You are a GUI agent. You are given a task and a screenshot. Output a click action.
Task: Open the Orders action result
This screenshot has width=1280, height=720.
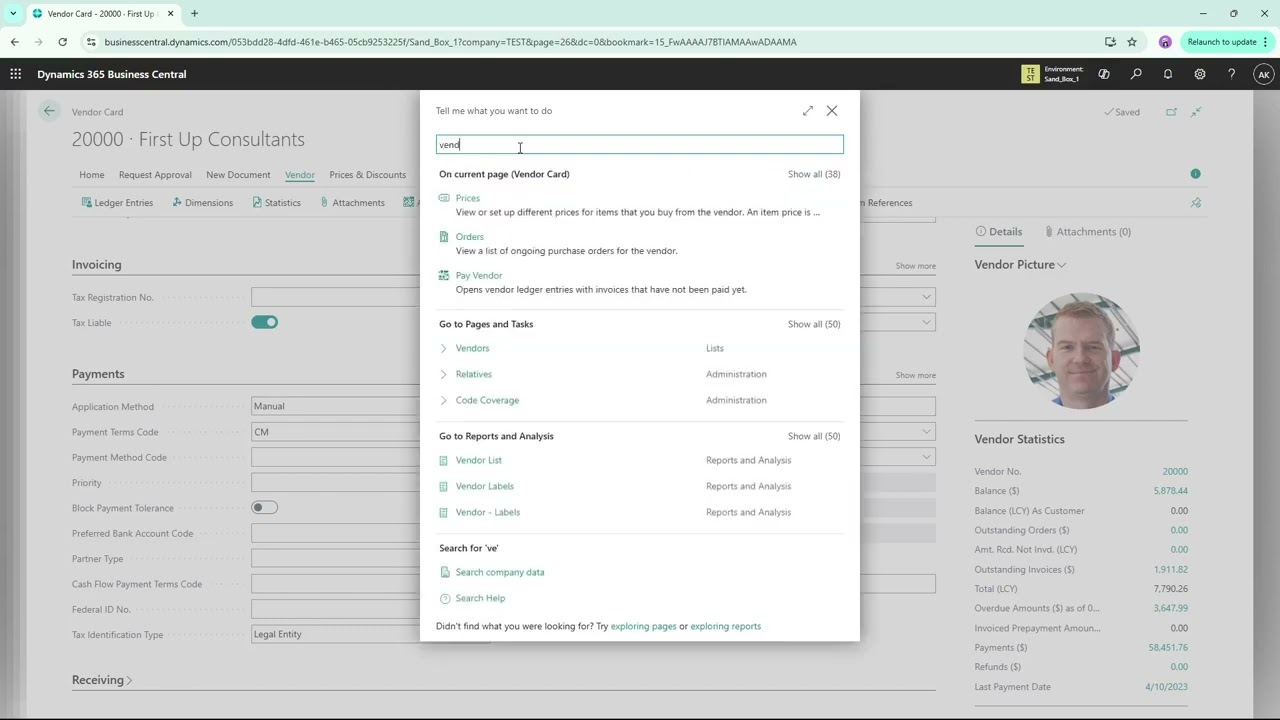470,237
